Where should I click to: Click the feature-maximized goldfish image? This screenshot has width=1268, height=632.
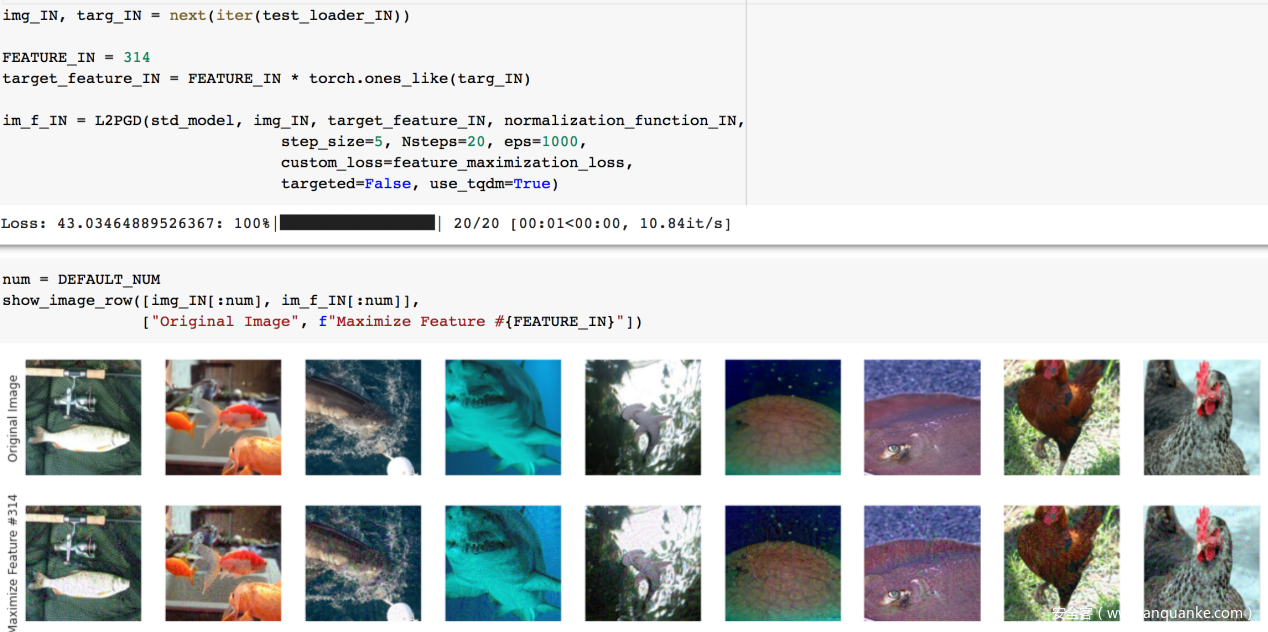(223, 563)
